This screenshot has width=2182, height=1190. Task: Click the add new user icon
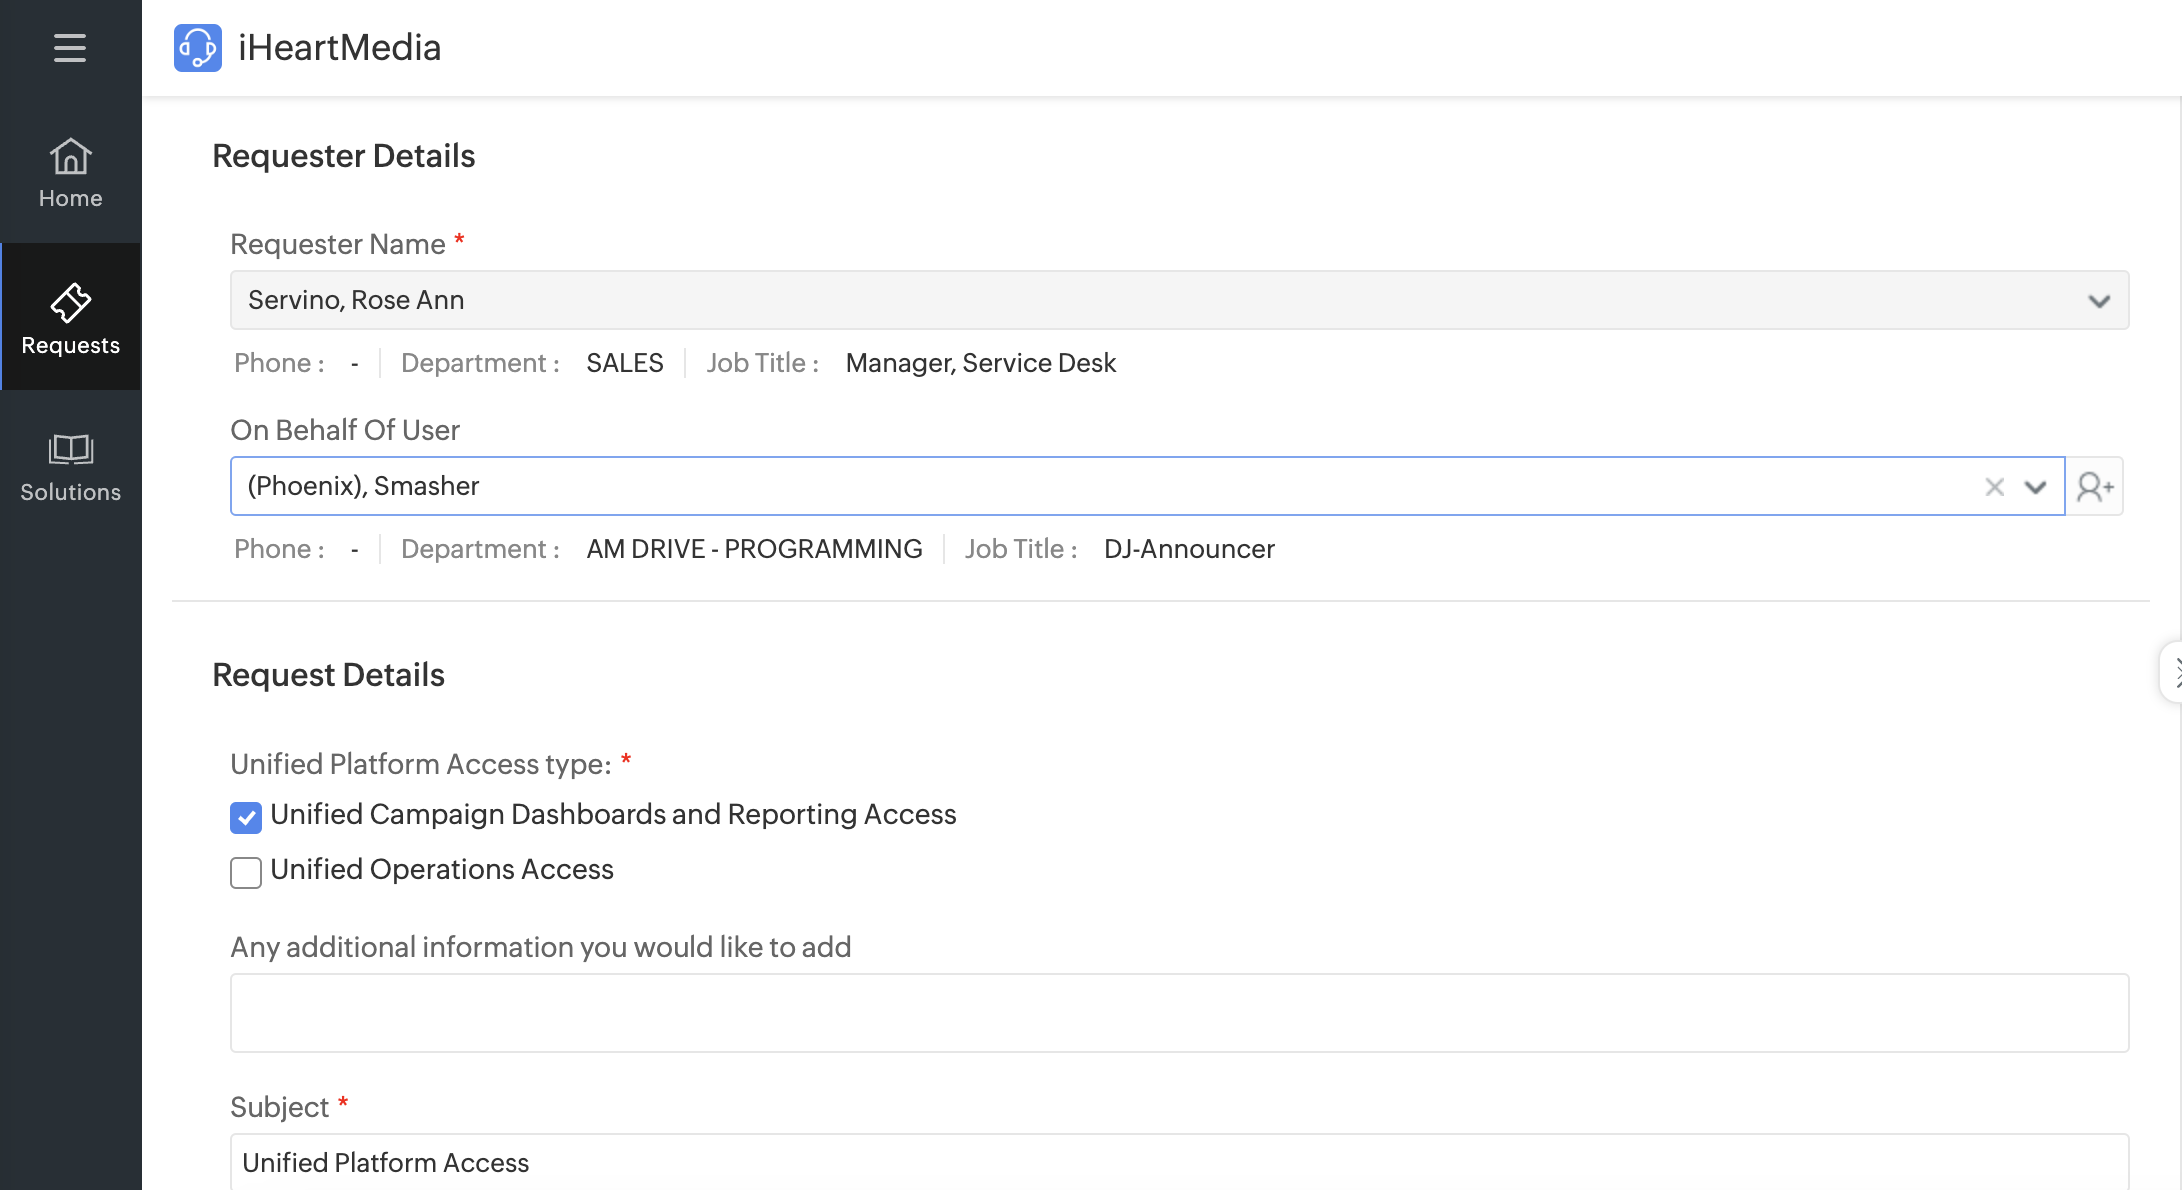click(x=2095, y=487)
